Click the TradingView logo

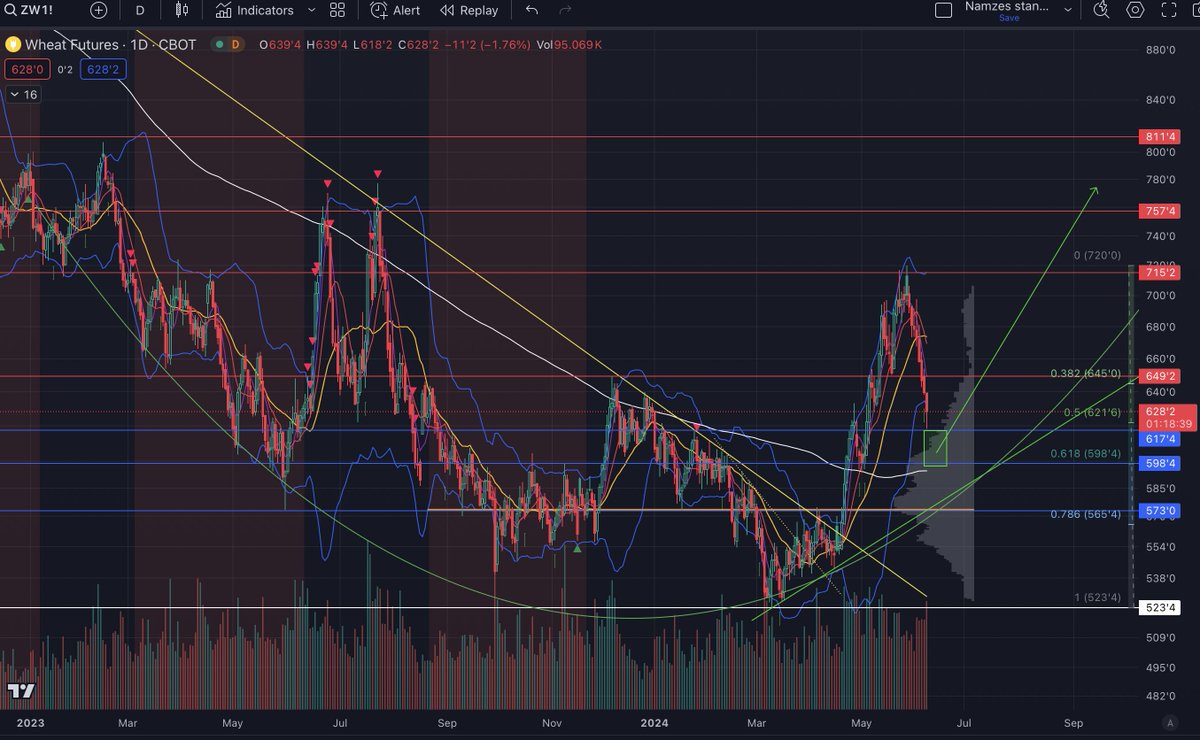[21, 691]
